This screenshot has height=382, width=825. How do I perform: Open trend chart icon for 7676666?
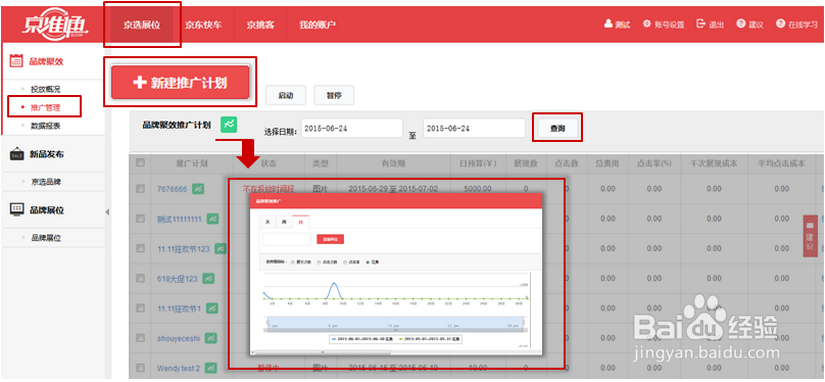pyautogui.click(x=198, y=188)
